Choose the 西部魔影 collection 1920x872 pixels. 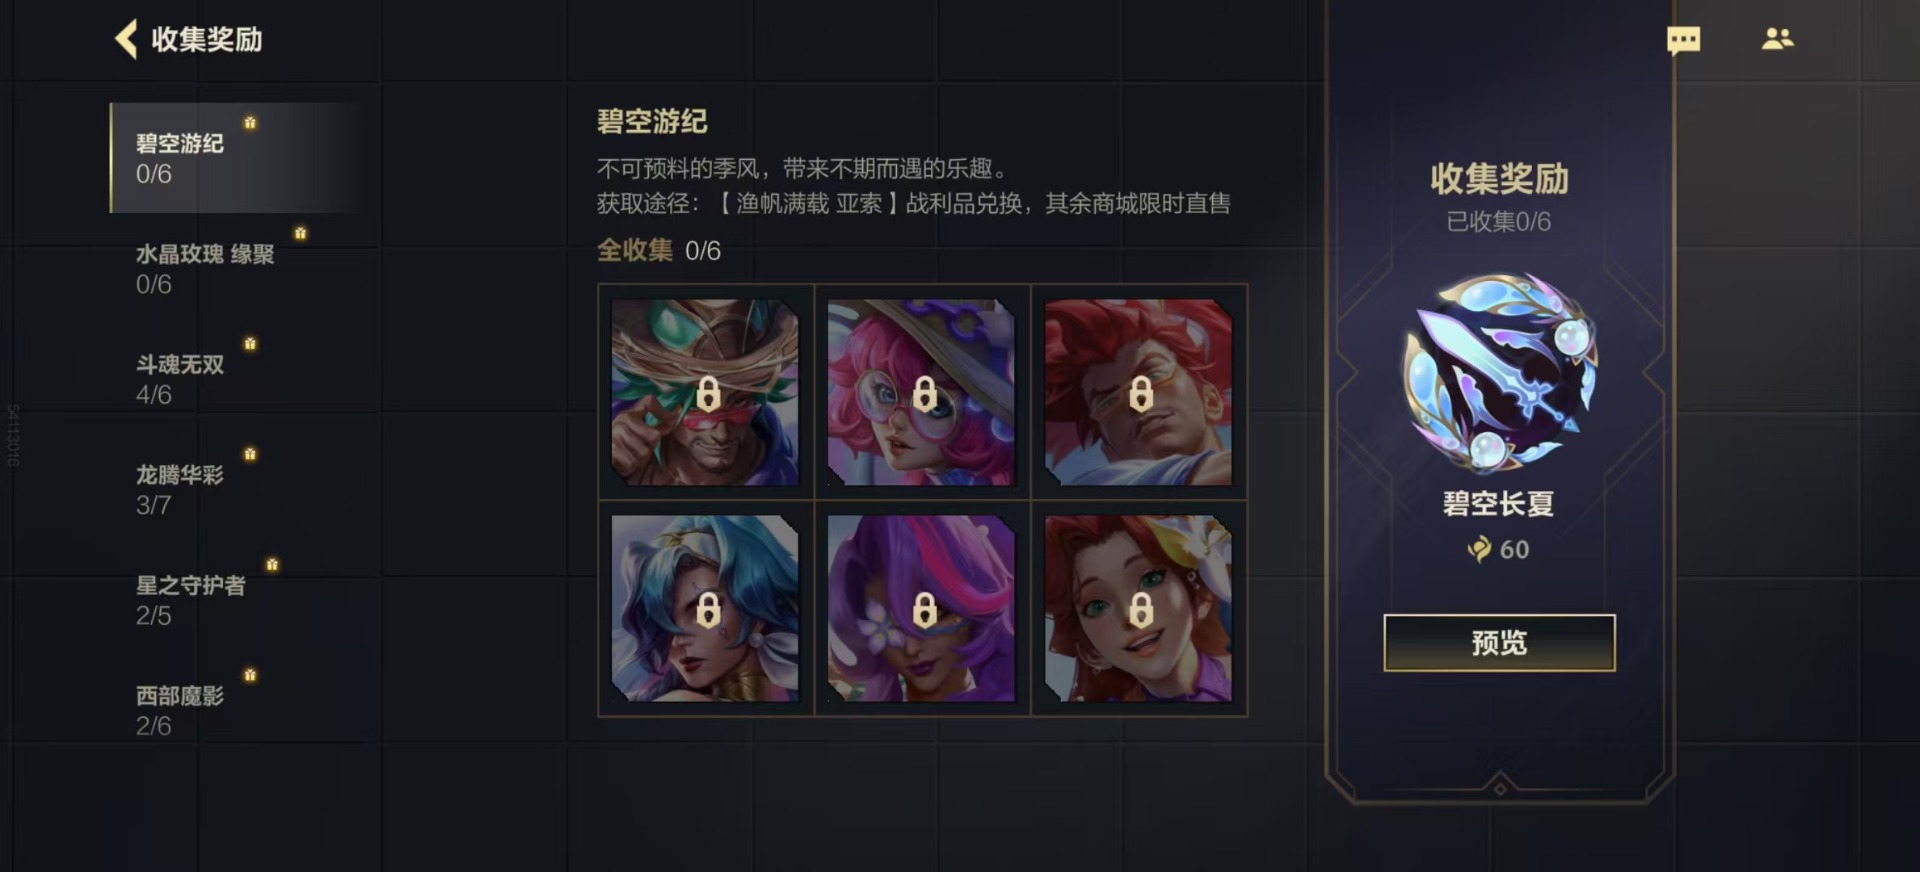(238, 710)
